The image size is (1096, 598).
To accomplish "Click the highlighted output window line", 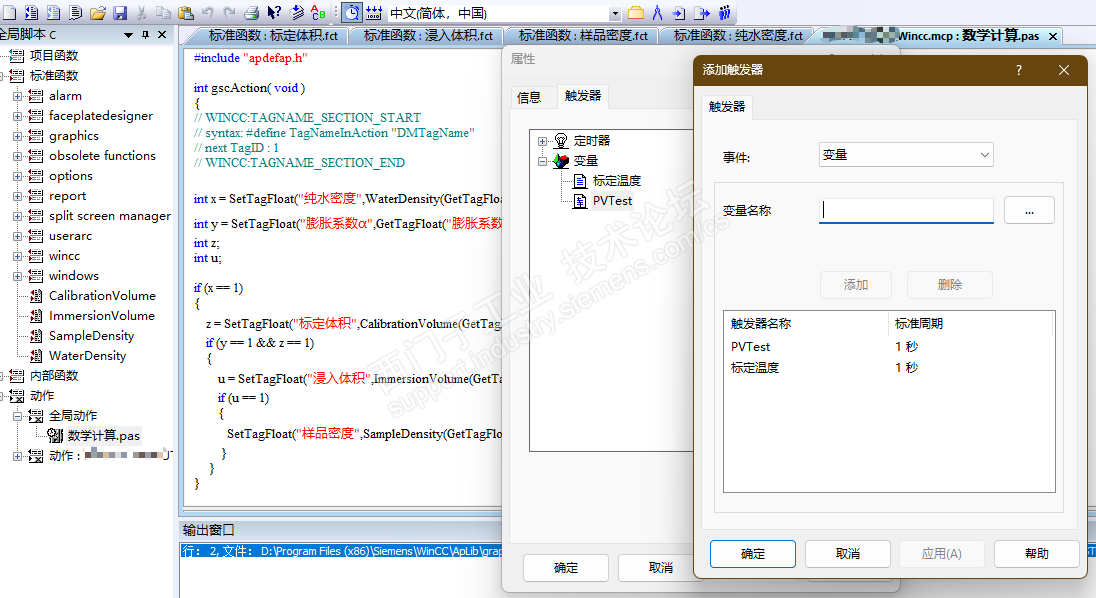I will pyautogui.click(x=341, y=551).
